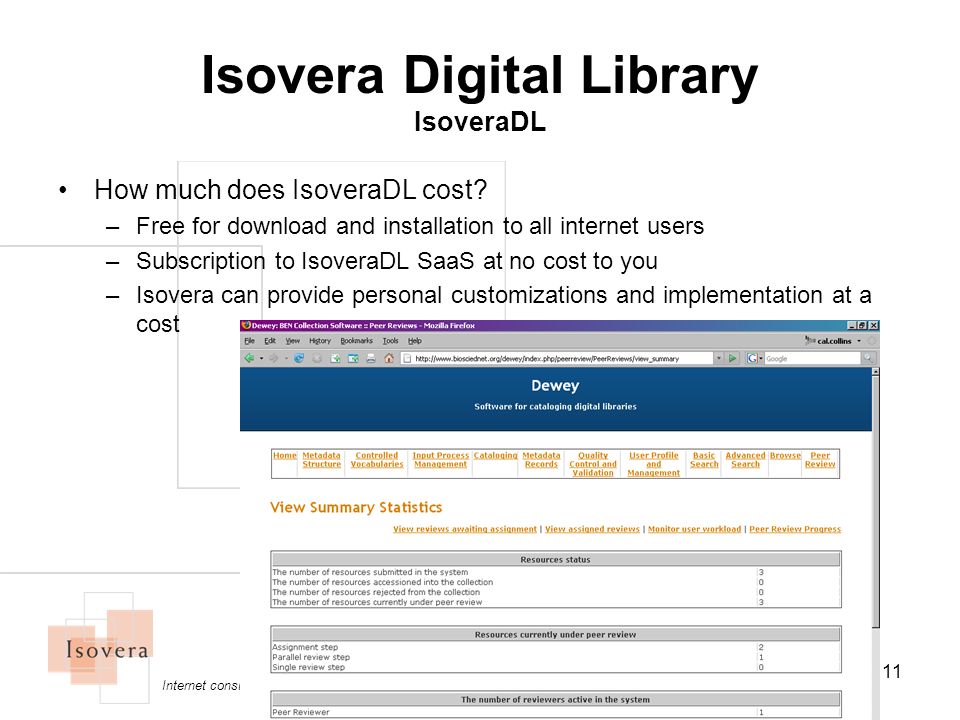Click the Firefox logo in the title bar
This screenshot has height=720, width=960.
point(246,325)
